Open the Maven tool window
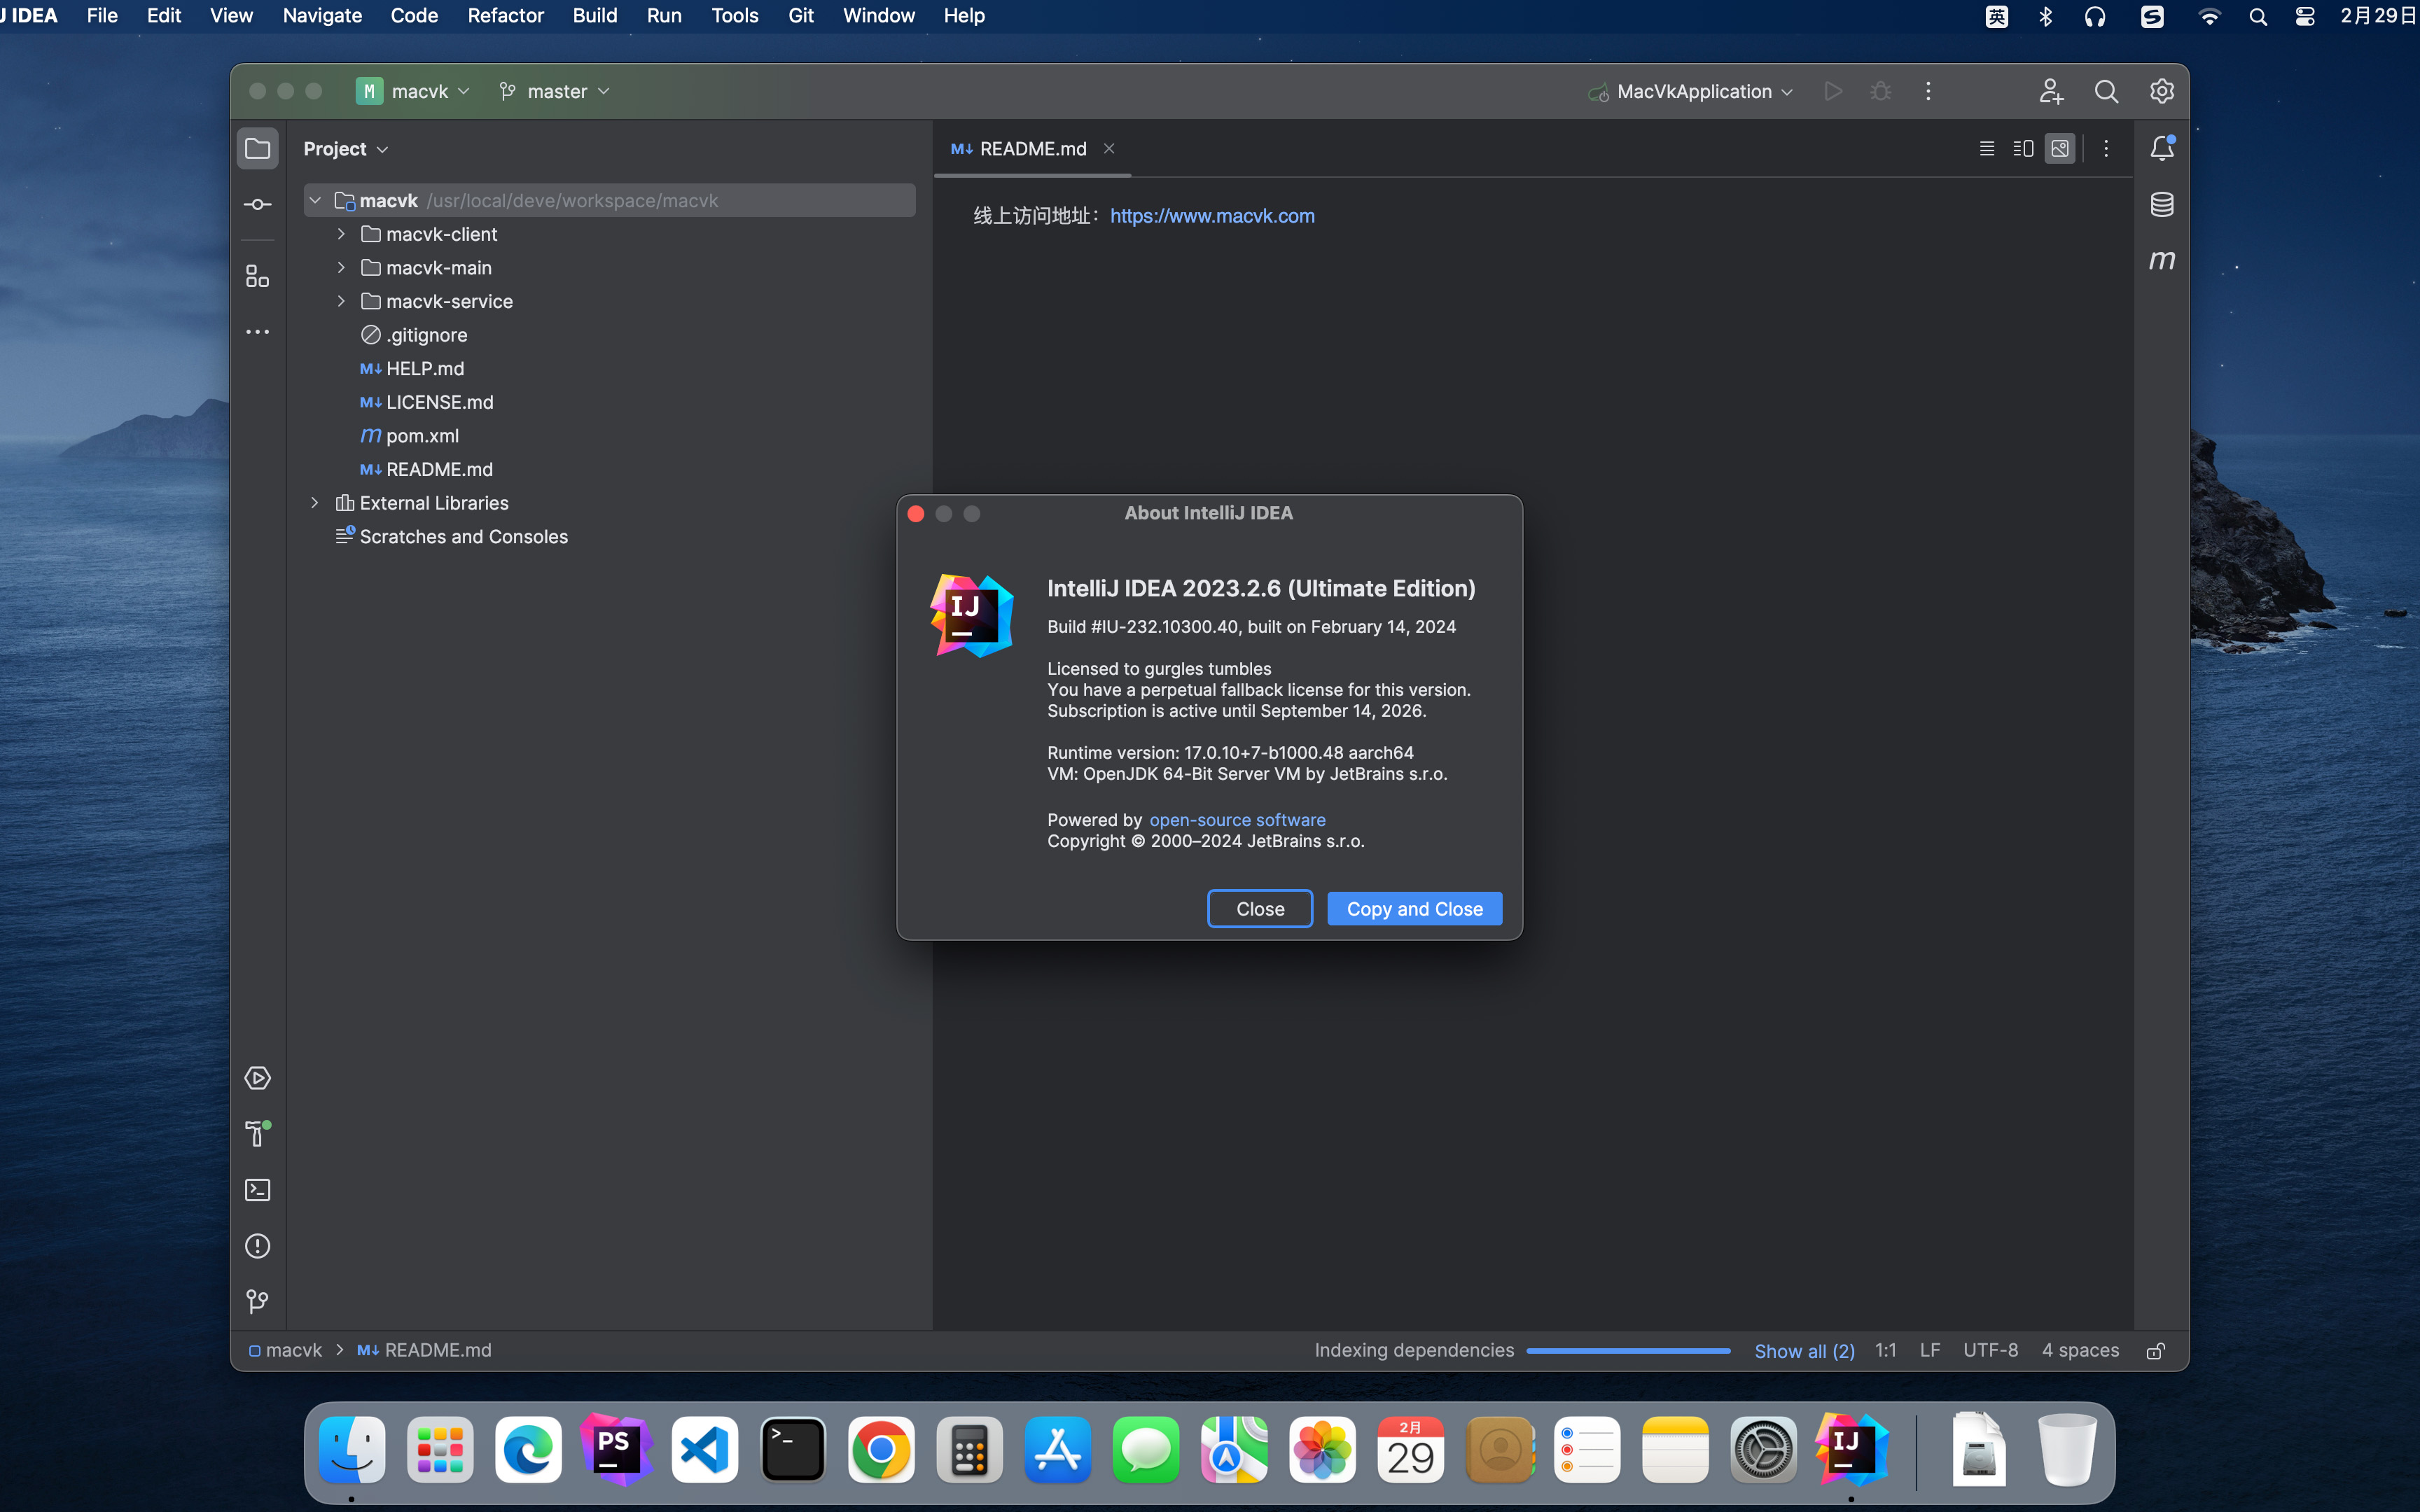The width and height of the screenshot is (2420, 1512). click(2162, 260)
